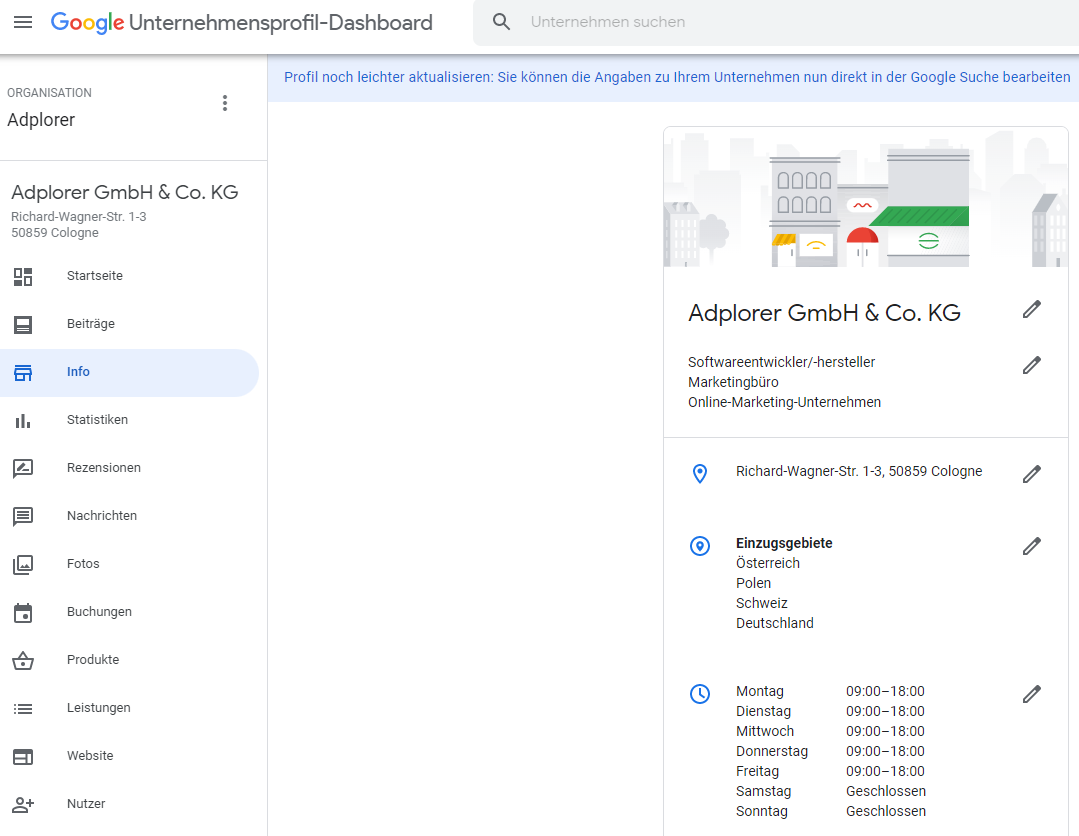Edit Einzugsgebiete with pencil icon
Viewport: 1079px width, 836px height.
tap(1032, 546)
